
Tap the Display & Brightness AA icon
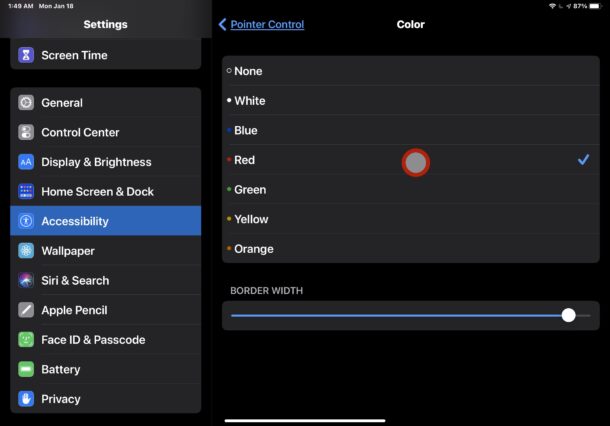[26, 162]
